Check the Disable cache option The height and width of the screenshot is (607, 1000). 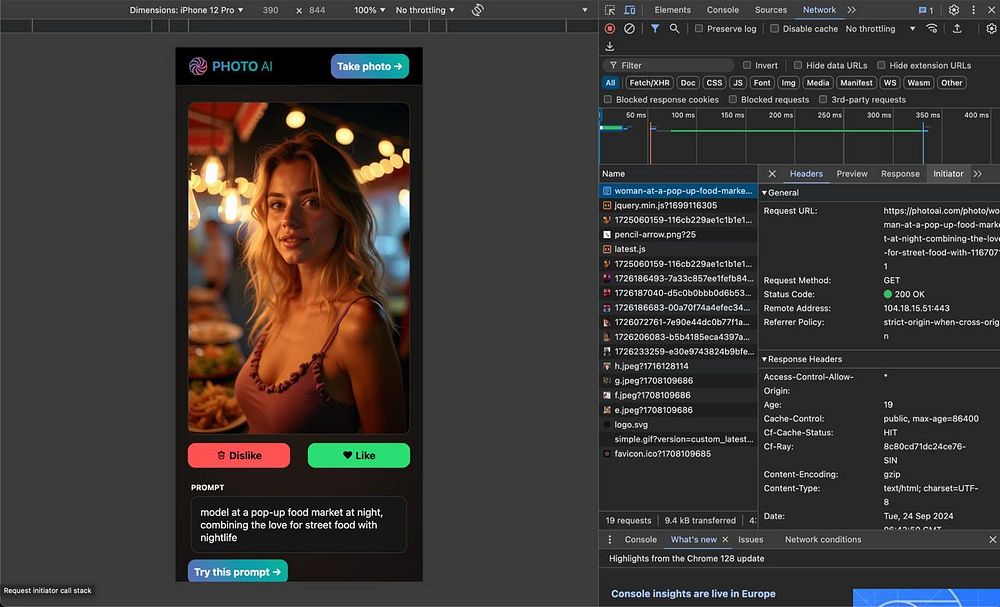(775, 29)
